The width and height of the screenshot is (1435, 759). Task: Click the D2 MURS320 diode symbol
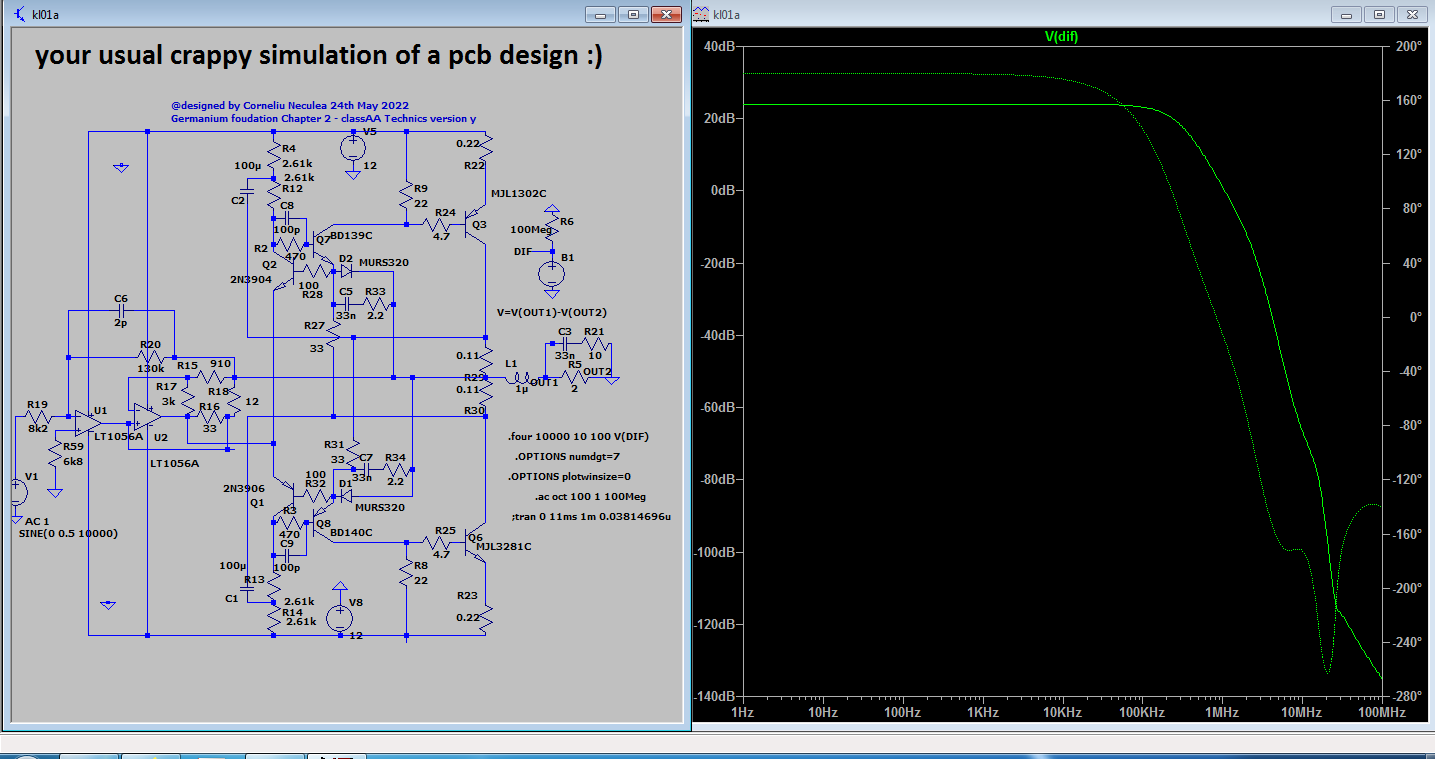pyautogui.click(x=346, y=271)
